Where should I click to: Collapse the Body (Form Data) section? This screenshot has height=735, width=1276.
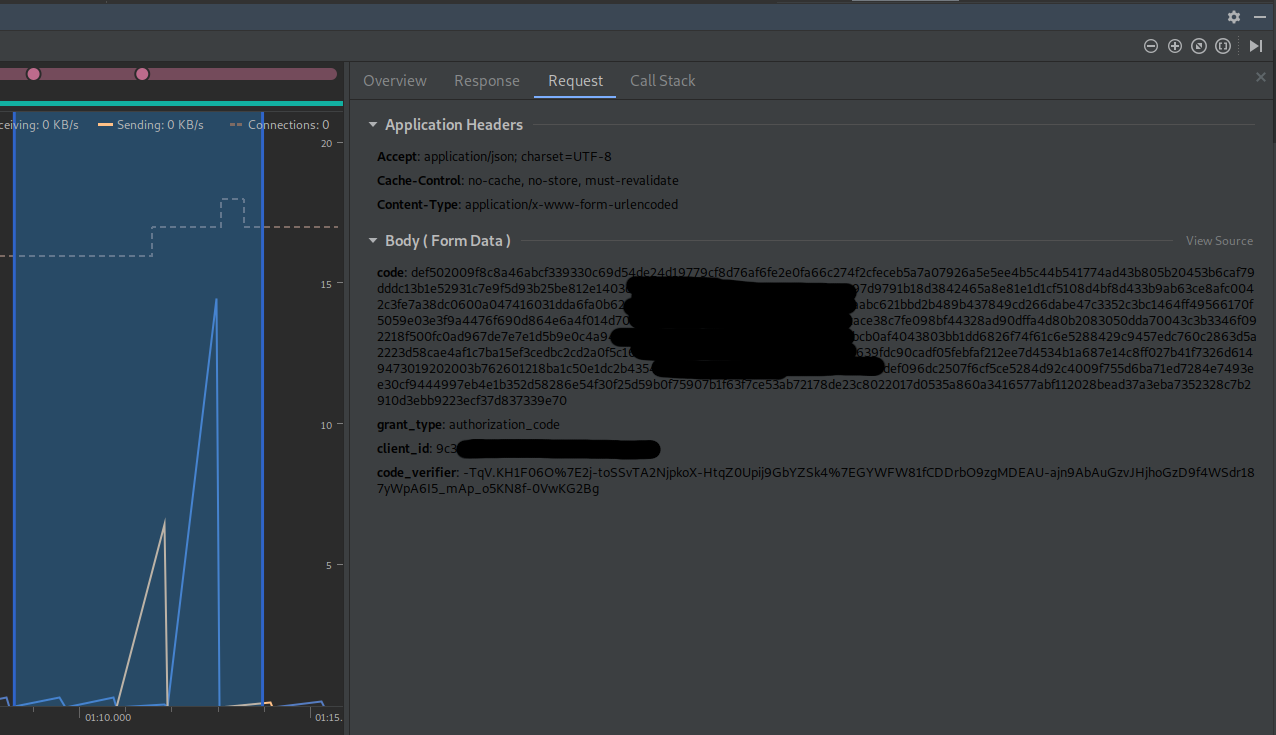pyautogui.click(x=373, y=241)
